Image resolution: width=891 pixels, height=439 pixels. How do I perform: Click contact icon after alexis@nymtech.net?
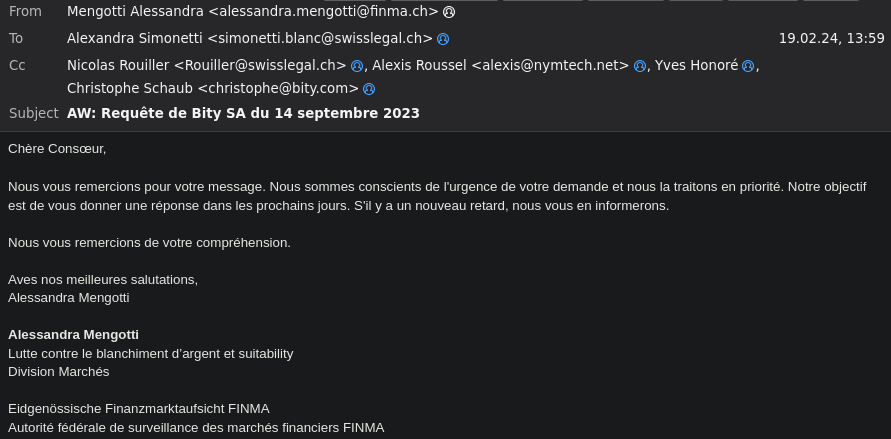(x=639, y=66)
